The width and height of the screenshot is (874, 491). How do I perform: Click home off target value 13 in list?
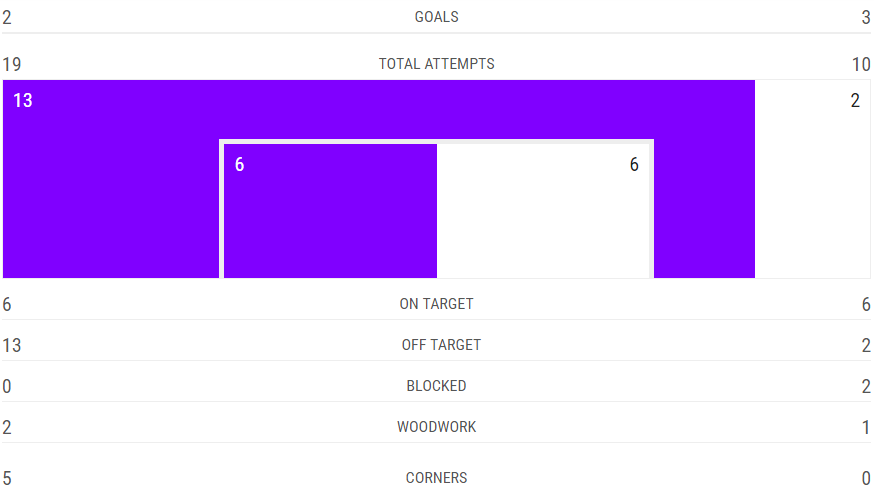tap(12, 346)
